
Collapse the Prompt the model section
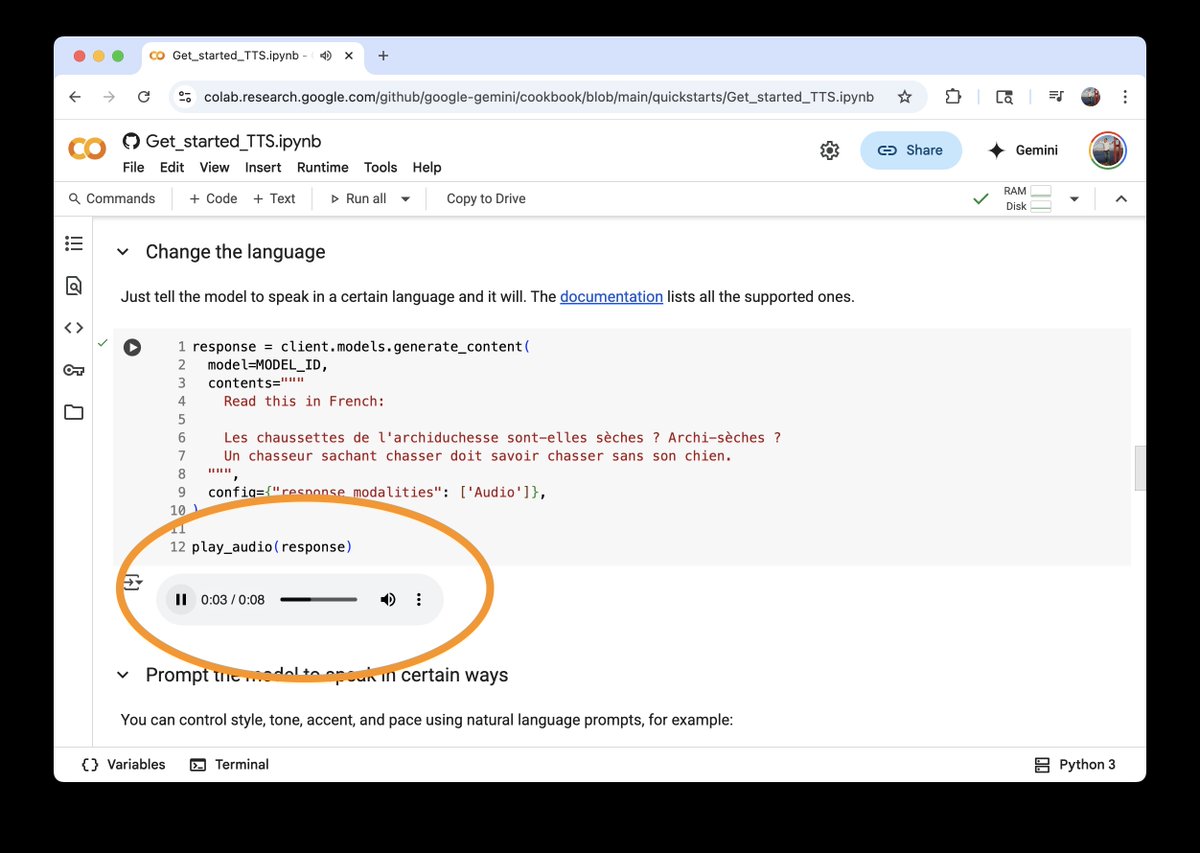point(122,675)
